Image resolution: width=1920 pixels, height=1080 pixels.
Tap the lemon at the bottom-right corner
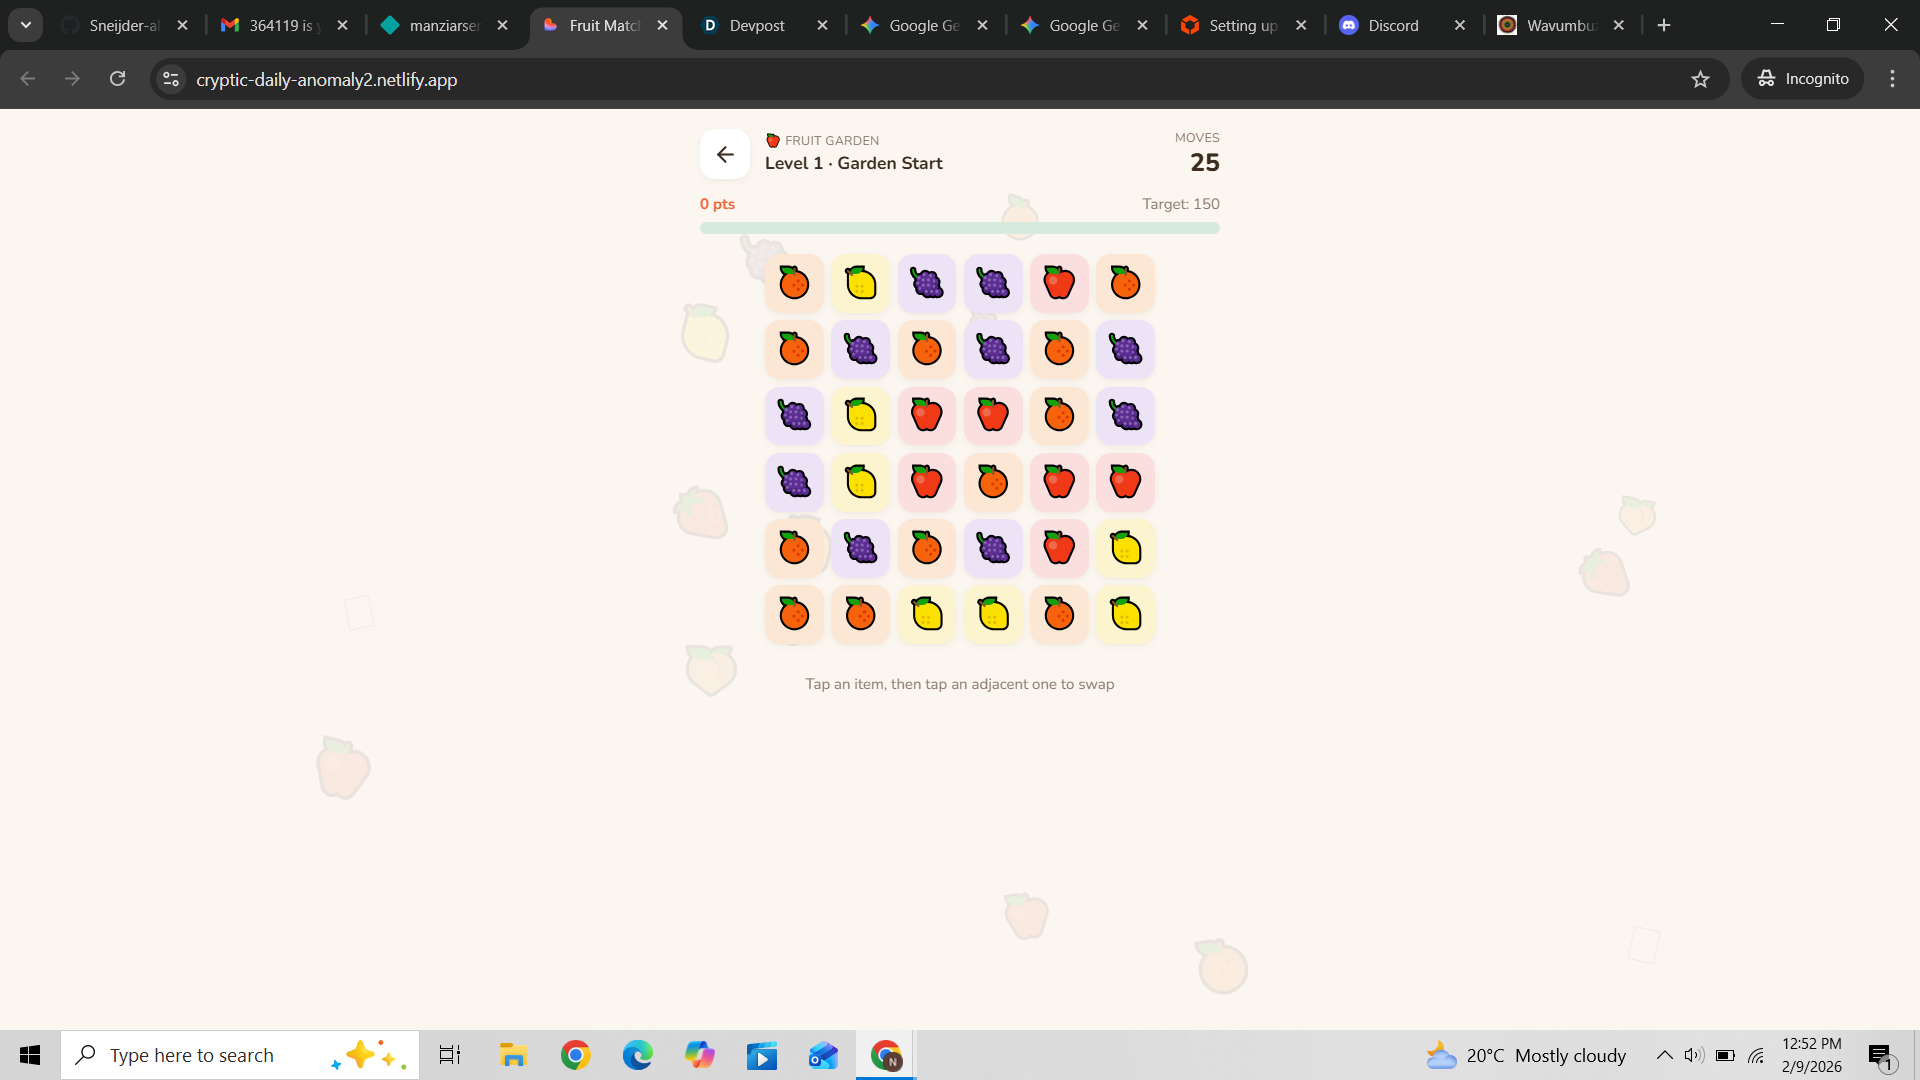click(1125, 614)
